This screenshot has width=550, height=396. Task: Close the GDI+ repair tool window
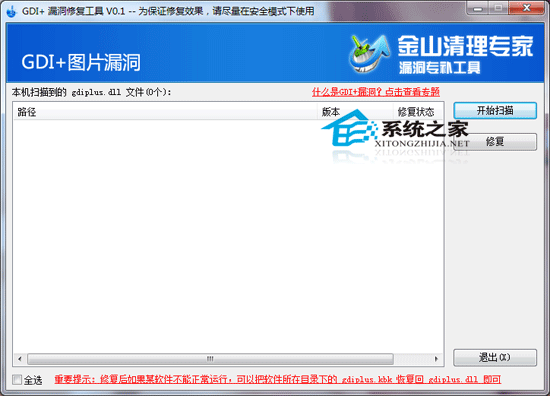coord(526,8)
